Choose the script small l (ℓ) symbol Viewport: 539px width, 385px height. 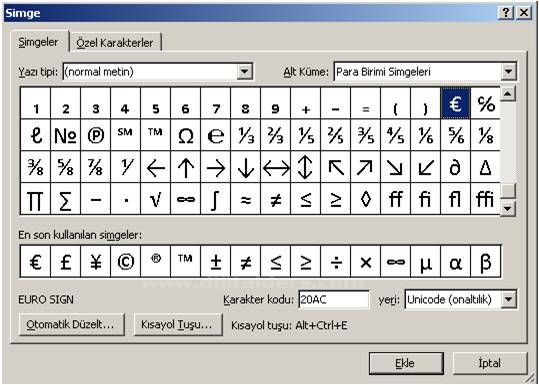[x=35, y=135]
